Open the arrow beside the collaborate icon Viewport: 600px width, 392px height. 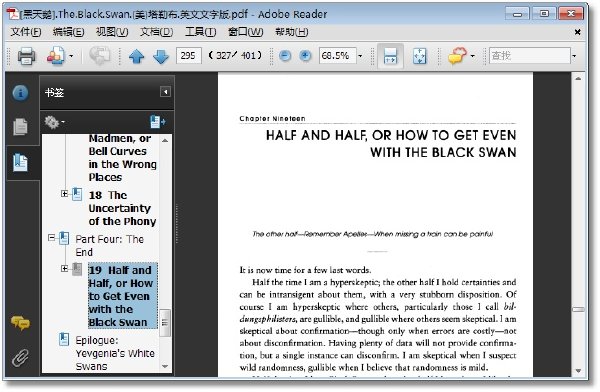click(71, 56)
